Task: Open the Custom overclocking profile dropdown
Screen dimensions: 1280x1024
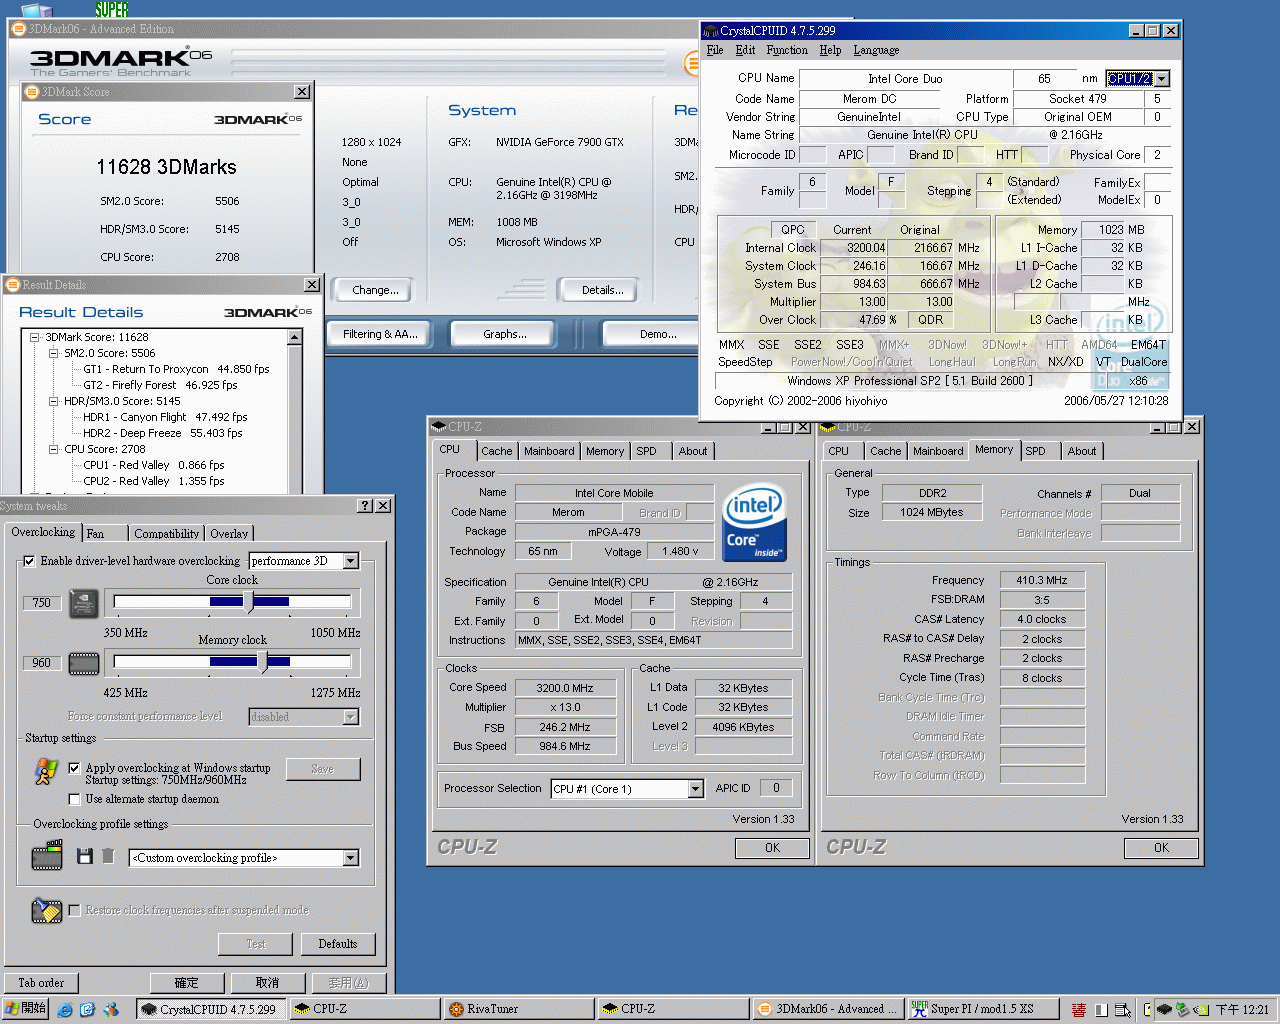Action: (351, 858)
